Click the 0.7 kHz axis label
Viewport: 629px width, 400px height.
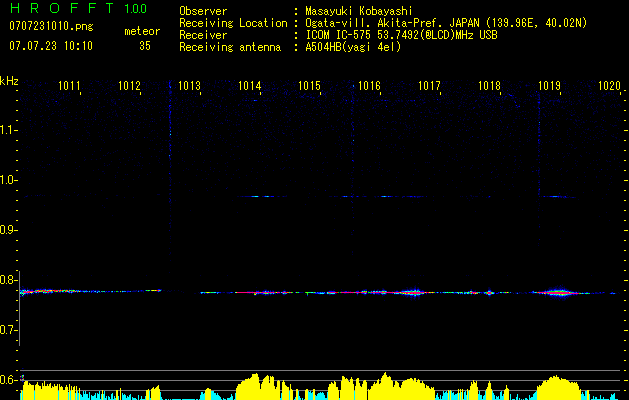point(7,330)
